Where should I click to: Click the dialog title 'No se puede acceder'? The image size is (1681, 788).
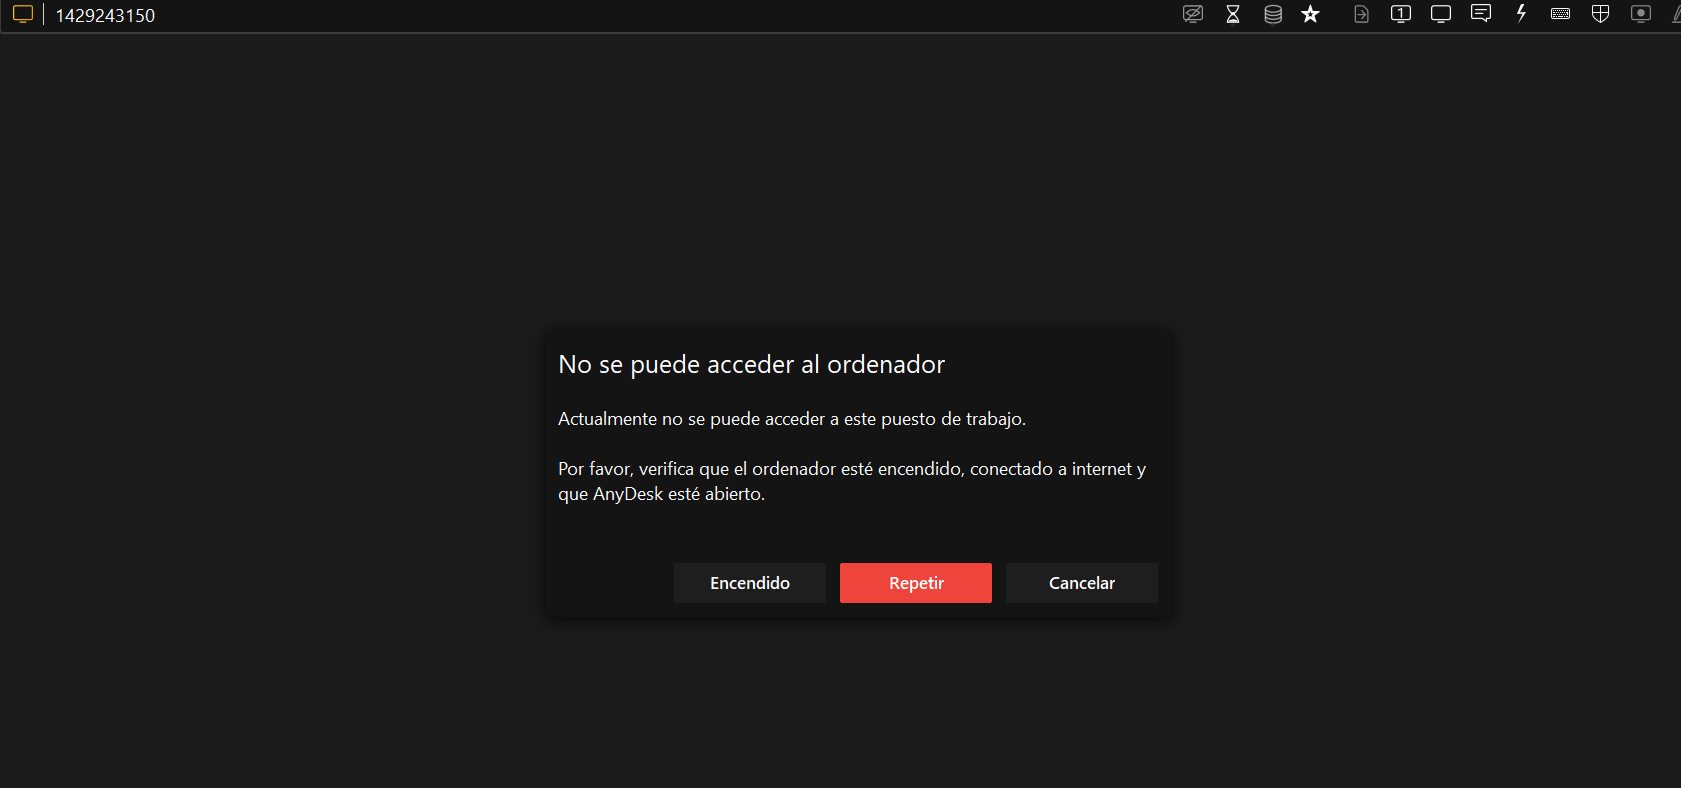tap(751, 365)
